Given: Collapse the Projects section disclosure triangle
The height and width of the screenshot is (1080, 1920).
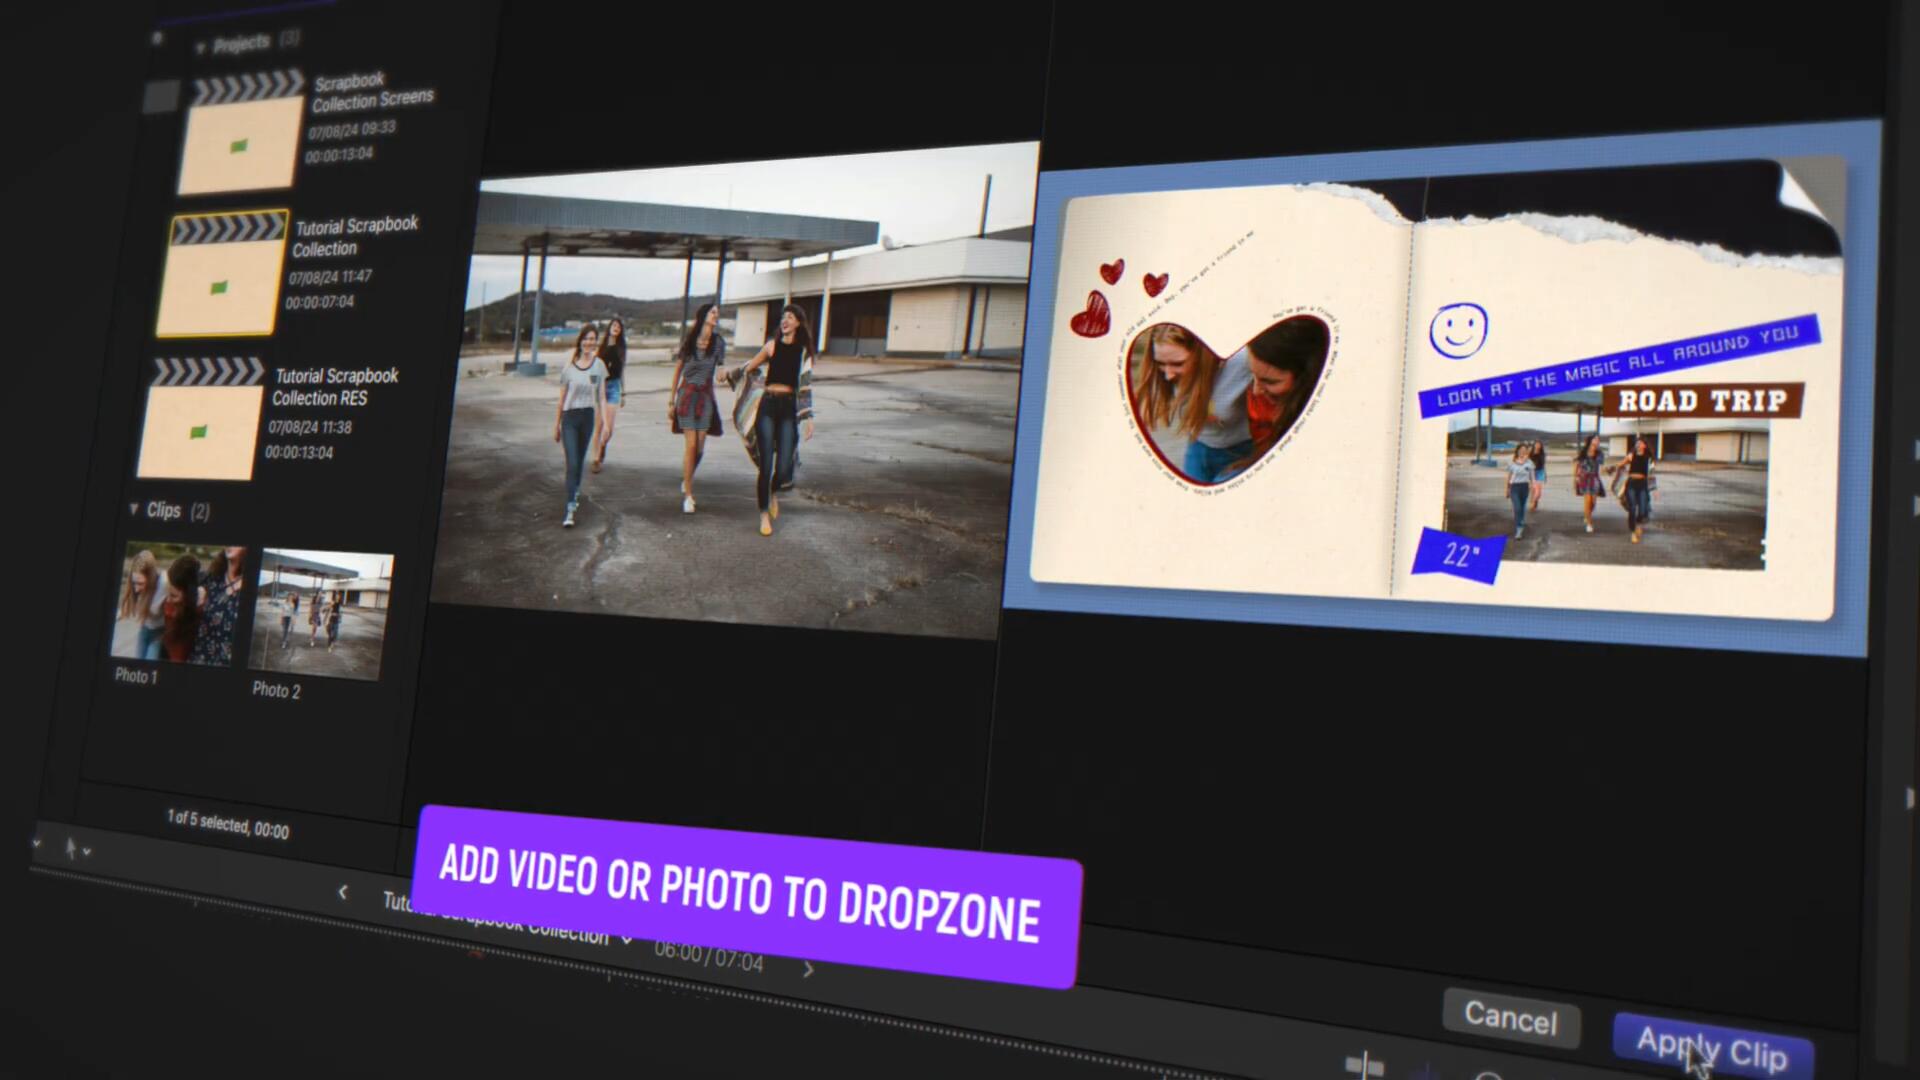Looking at the screenshot, I should click(x=200, y=47).
